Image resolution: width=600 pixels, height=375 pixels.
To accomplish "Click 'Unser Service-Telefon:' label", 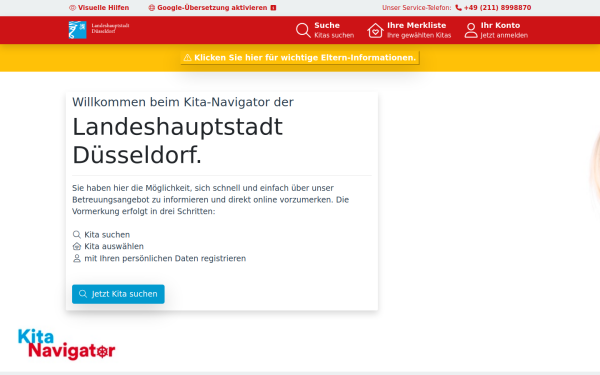I will 417,8.
